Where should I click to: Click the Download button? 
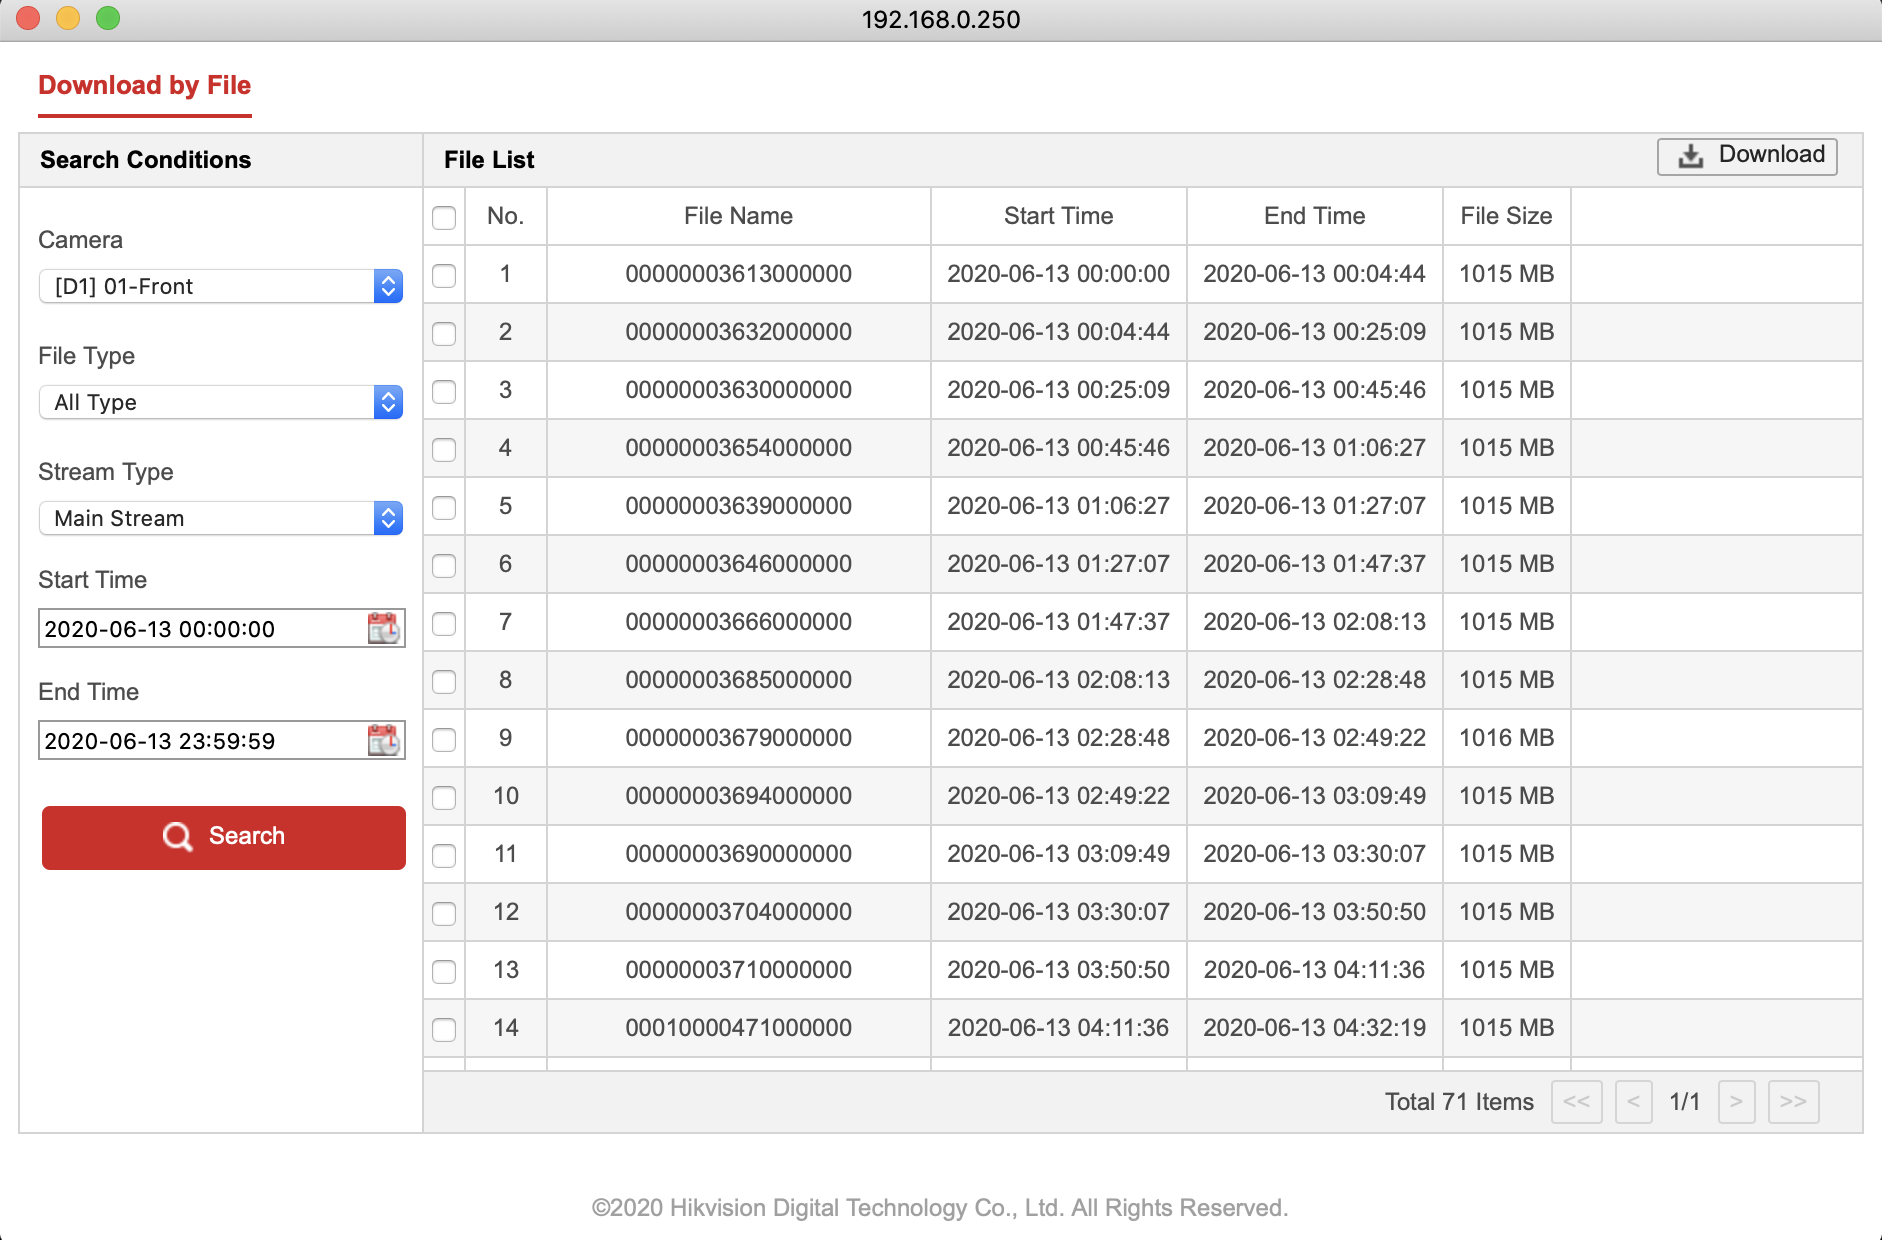[1746, 155]
